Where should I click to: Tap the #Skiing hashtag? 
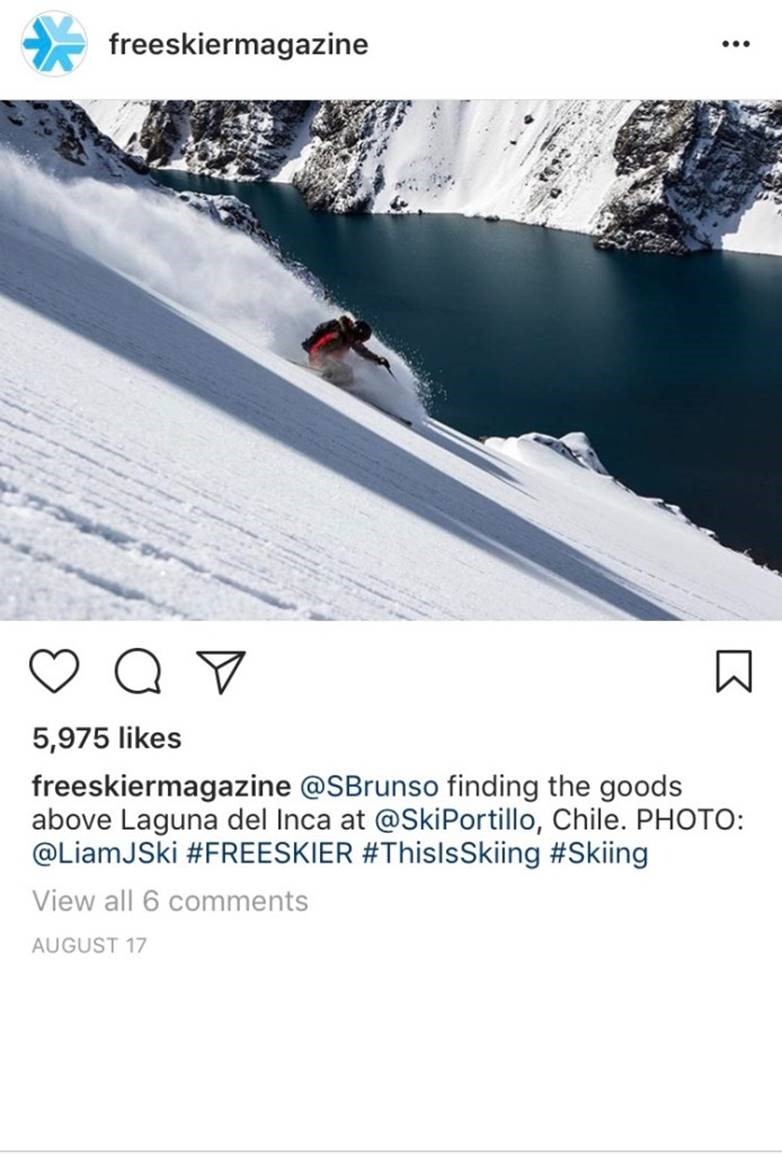pos(599,853)
